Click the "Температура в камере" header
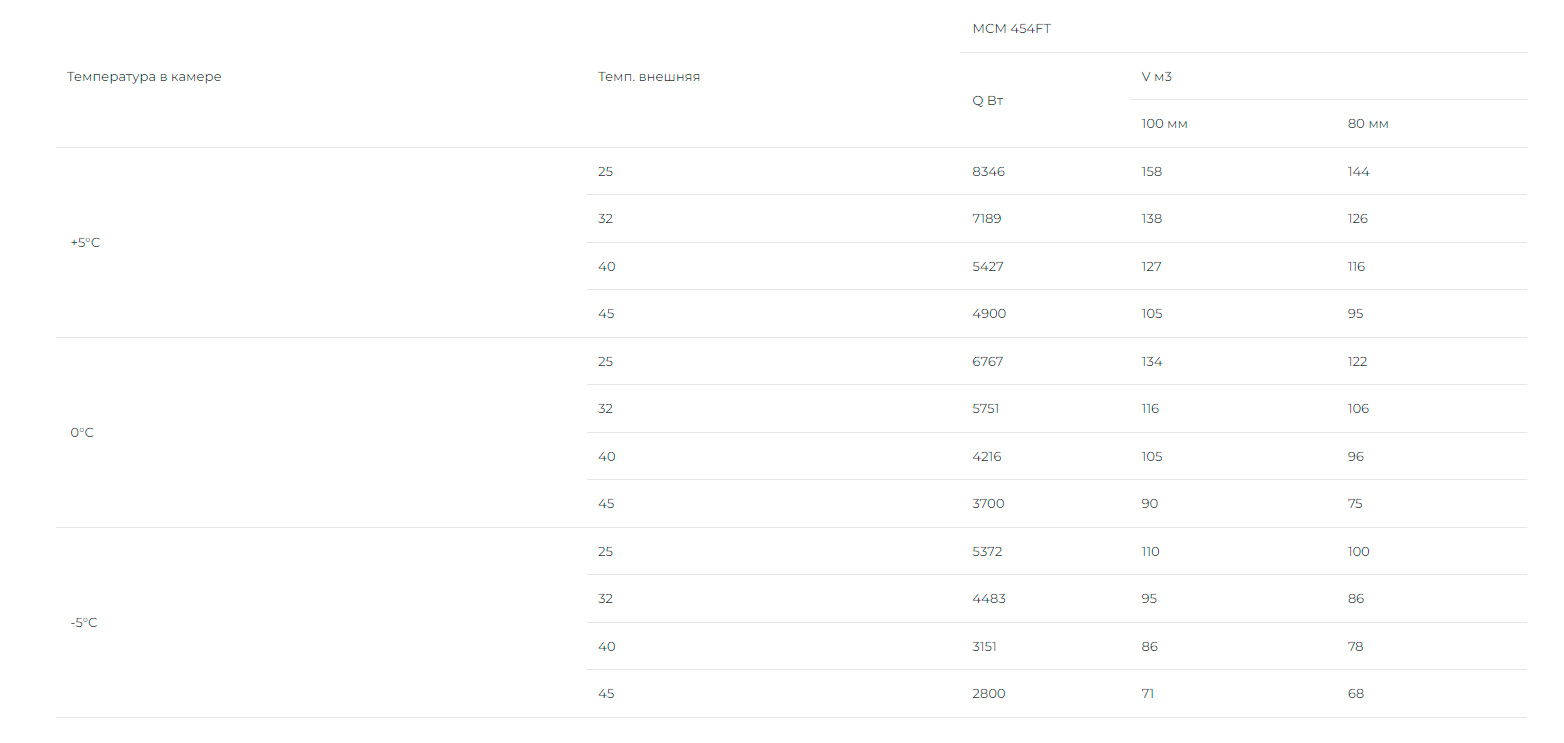 pyautogui.click(x=144, y=77)
